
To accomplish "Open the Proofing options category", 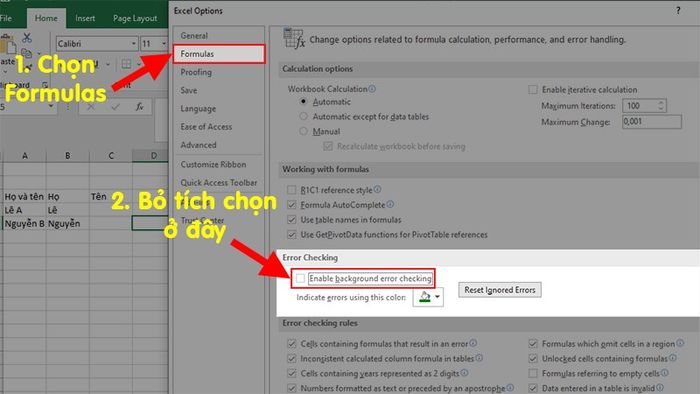I will coord(219,72).
